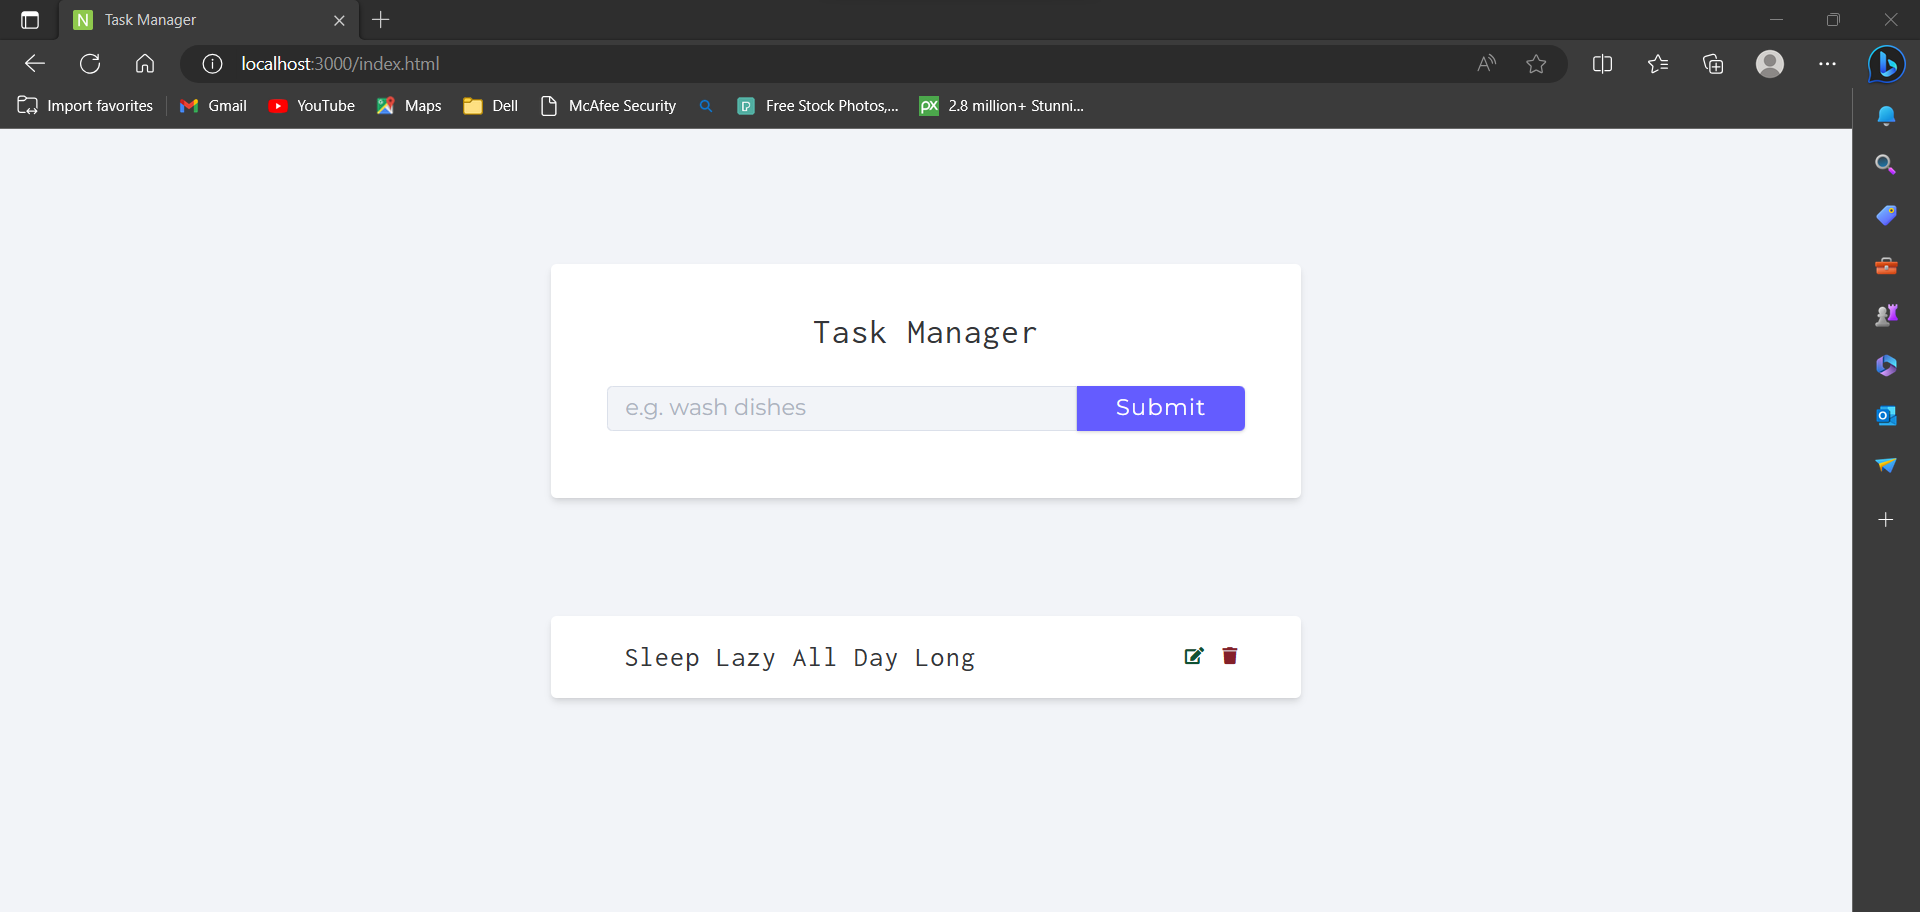Open the browser home page

(x=145, y=64)
